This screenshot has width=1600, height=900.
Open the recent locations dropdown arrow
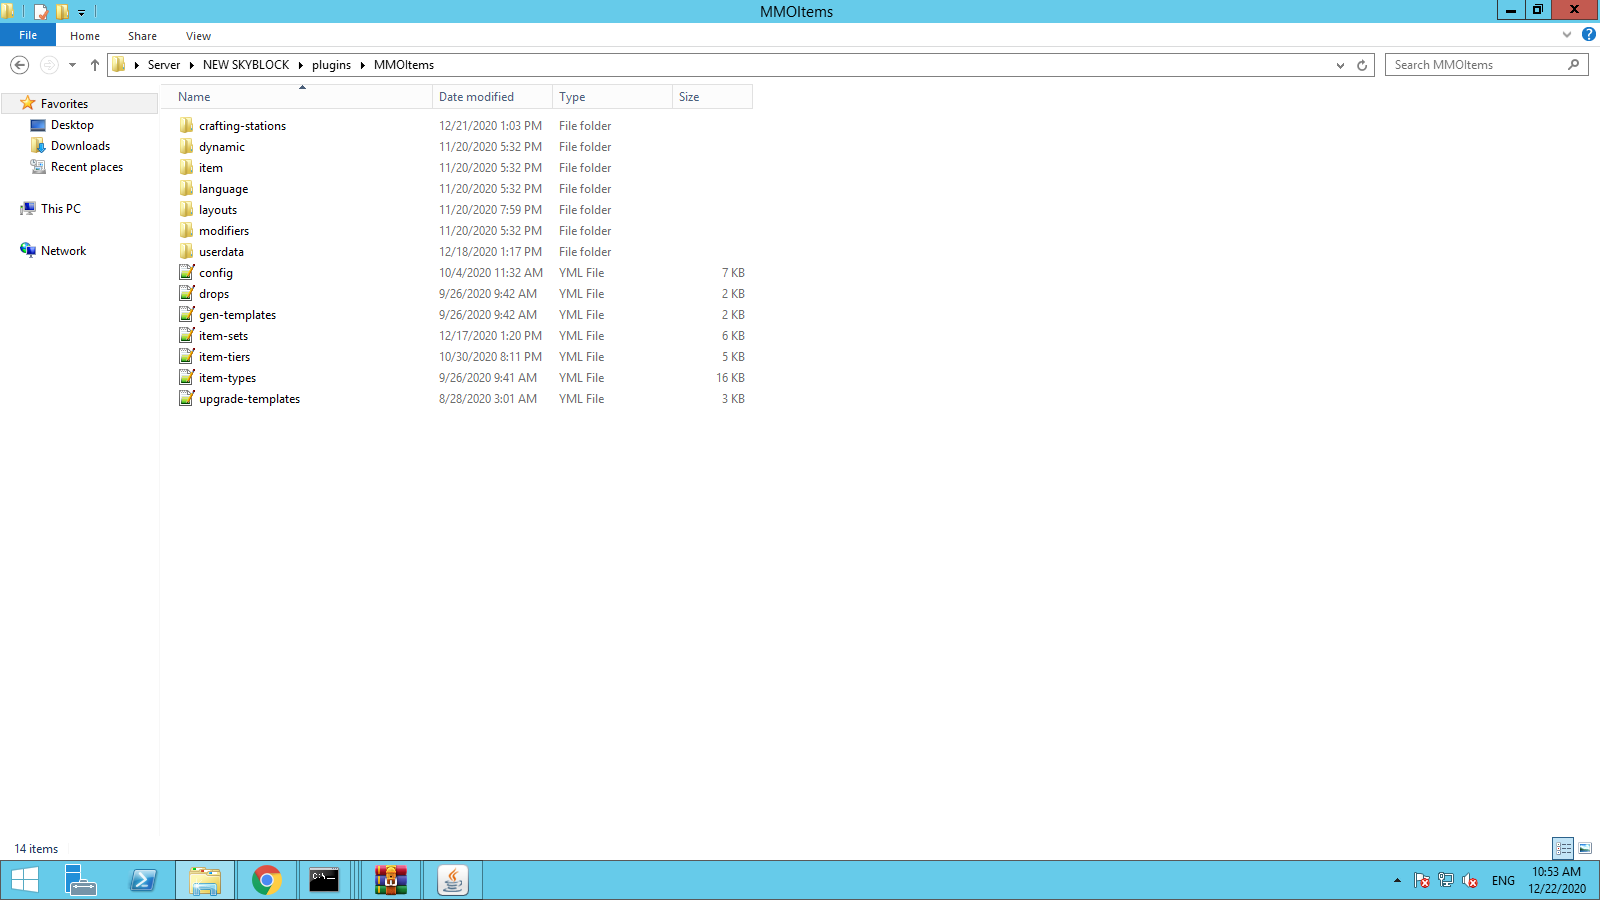tap(72, 65)
